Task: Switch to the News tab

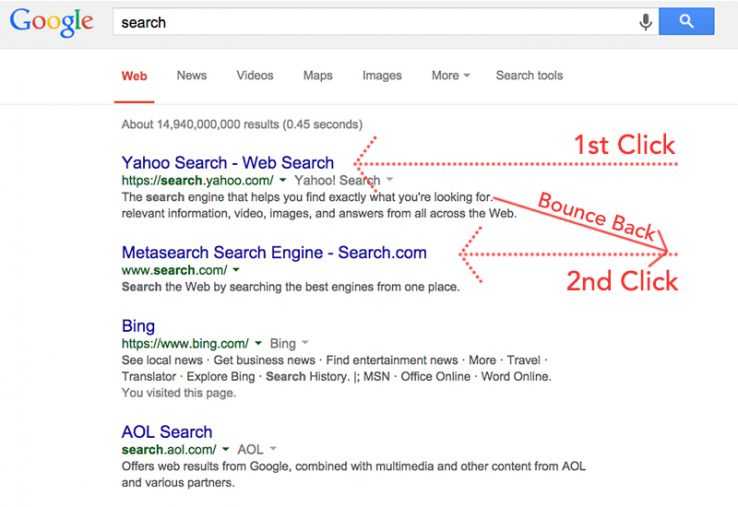Action: tap(192, 76)
